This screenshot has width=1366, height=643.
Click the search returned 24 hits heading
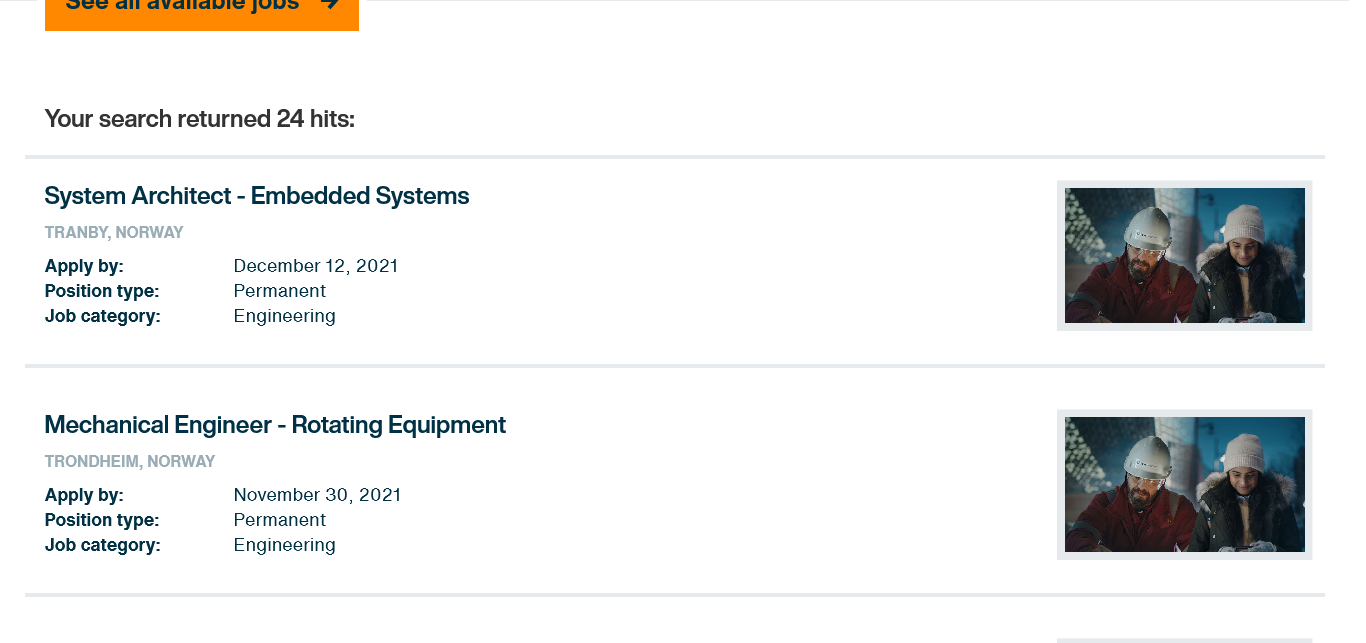200,120
